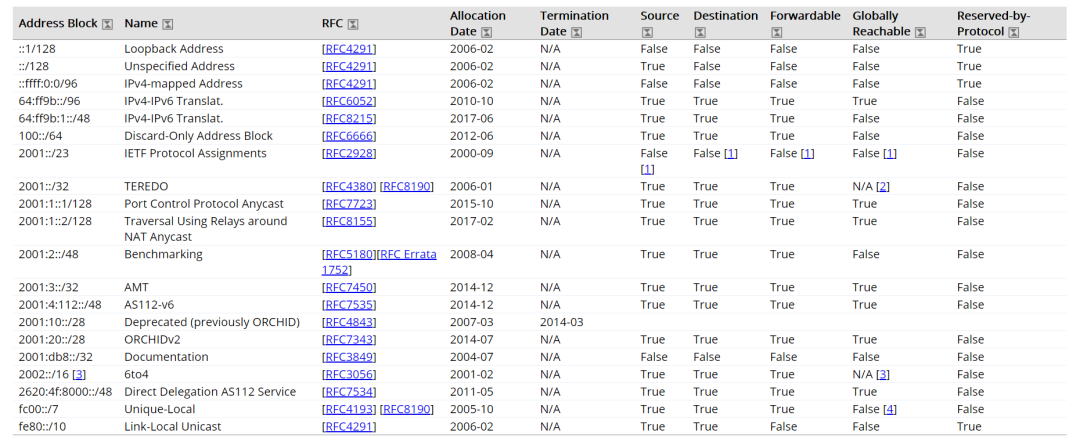Open the RFC6666 Discard-Only reference
This screenshot has width=1080, height=441.
[x=349, y=136]
